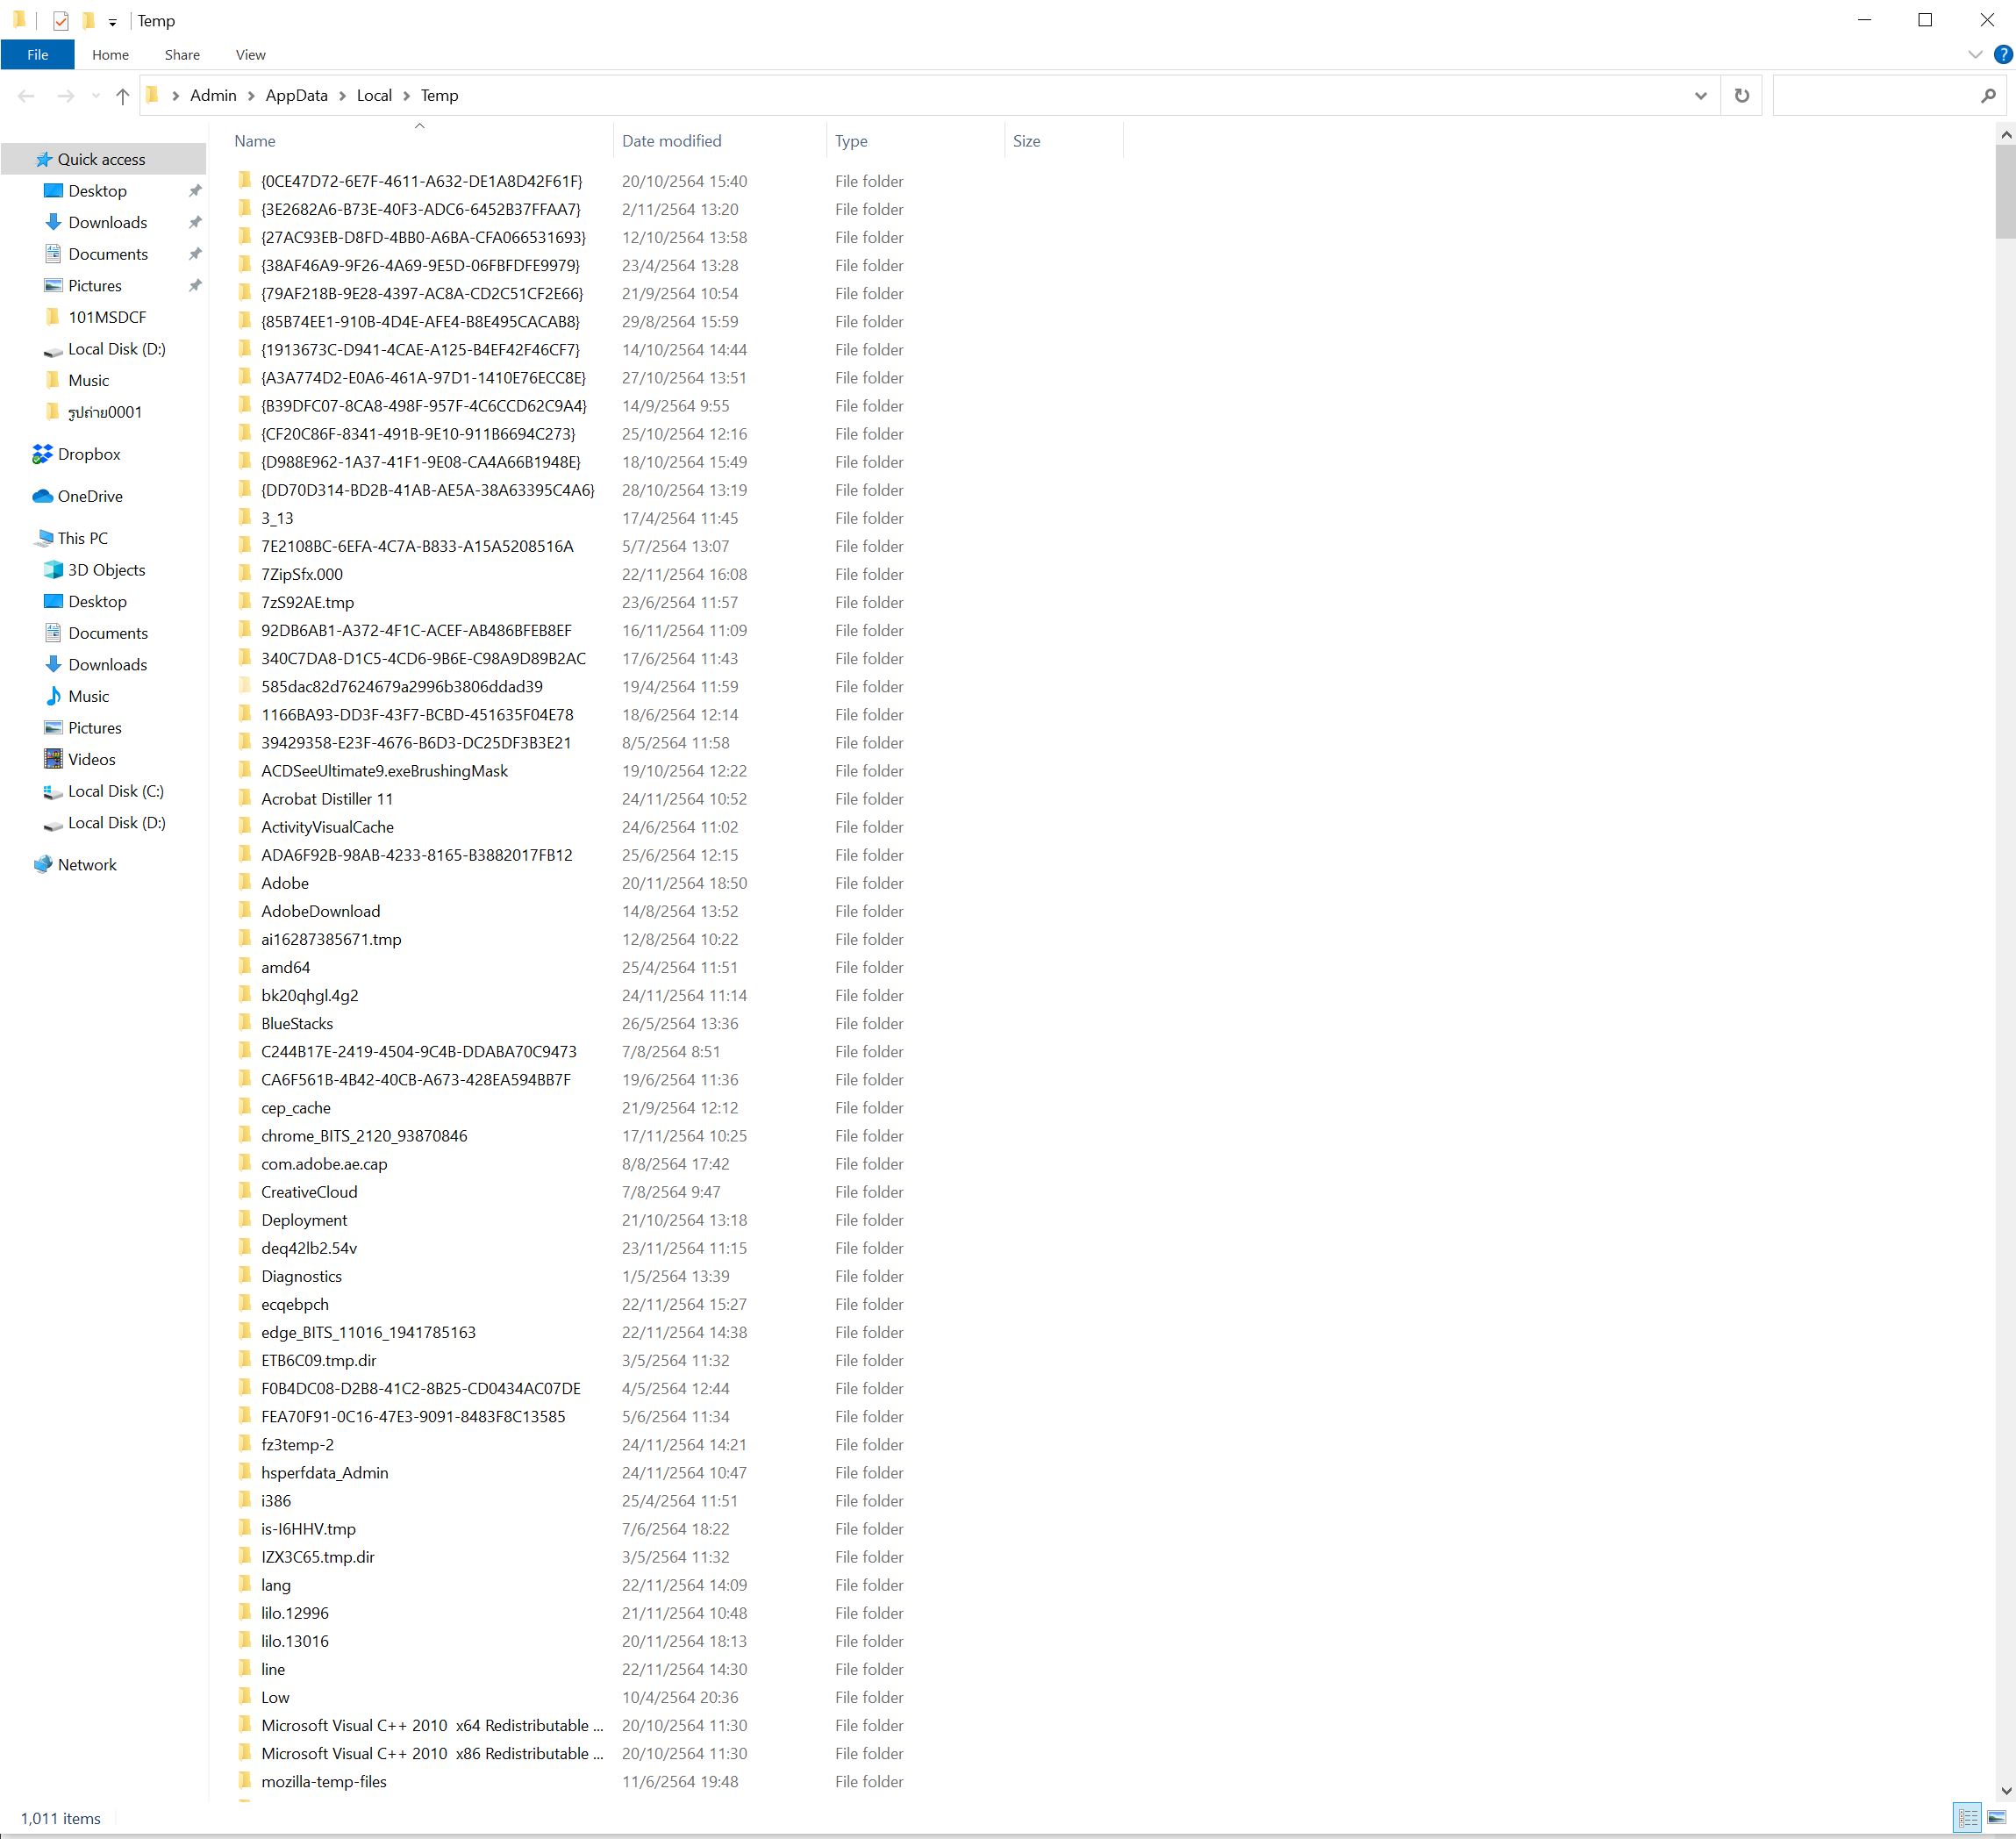The width and height of the screenshot is (2016, 1839).
Task: Switch to the View ribbon tab
Action: [x=250, y=55]
